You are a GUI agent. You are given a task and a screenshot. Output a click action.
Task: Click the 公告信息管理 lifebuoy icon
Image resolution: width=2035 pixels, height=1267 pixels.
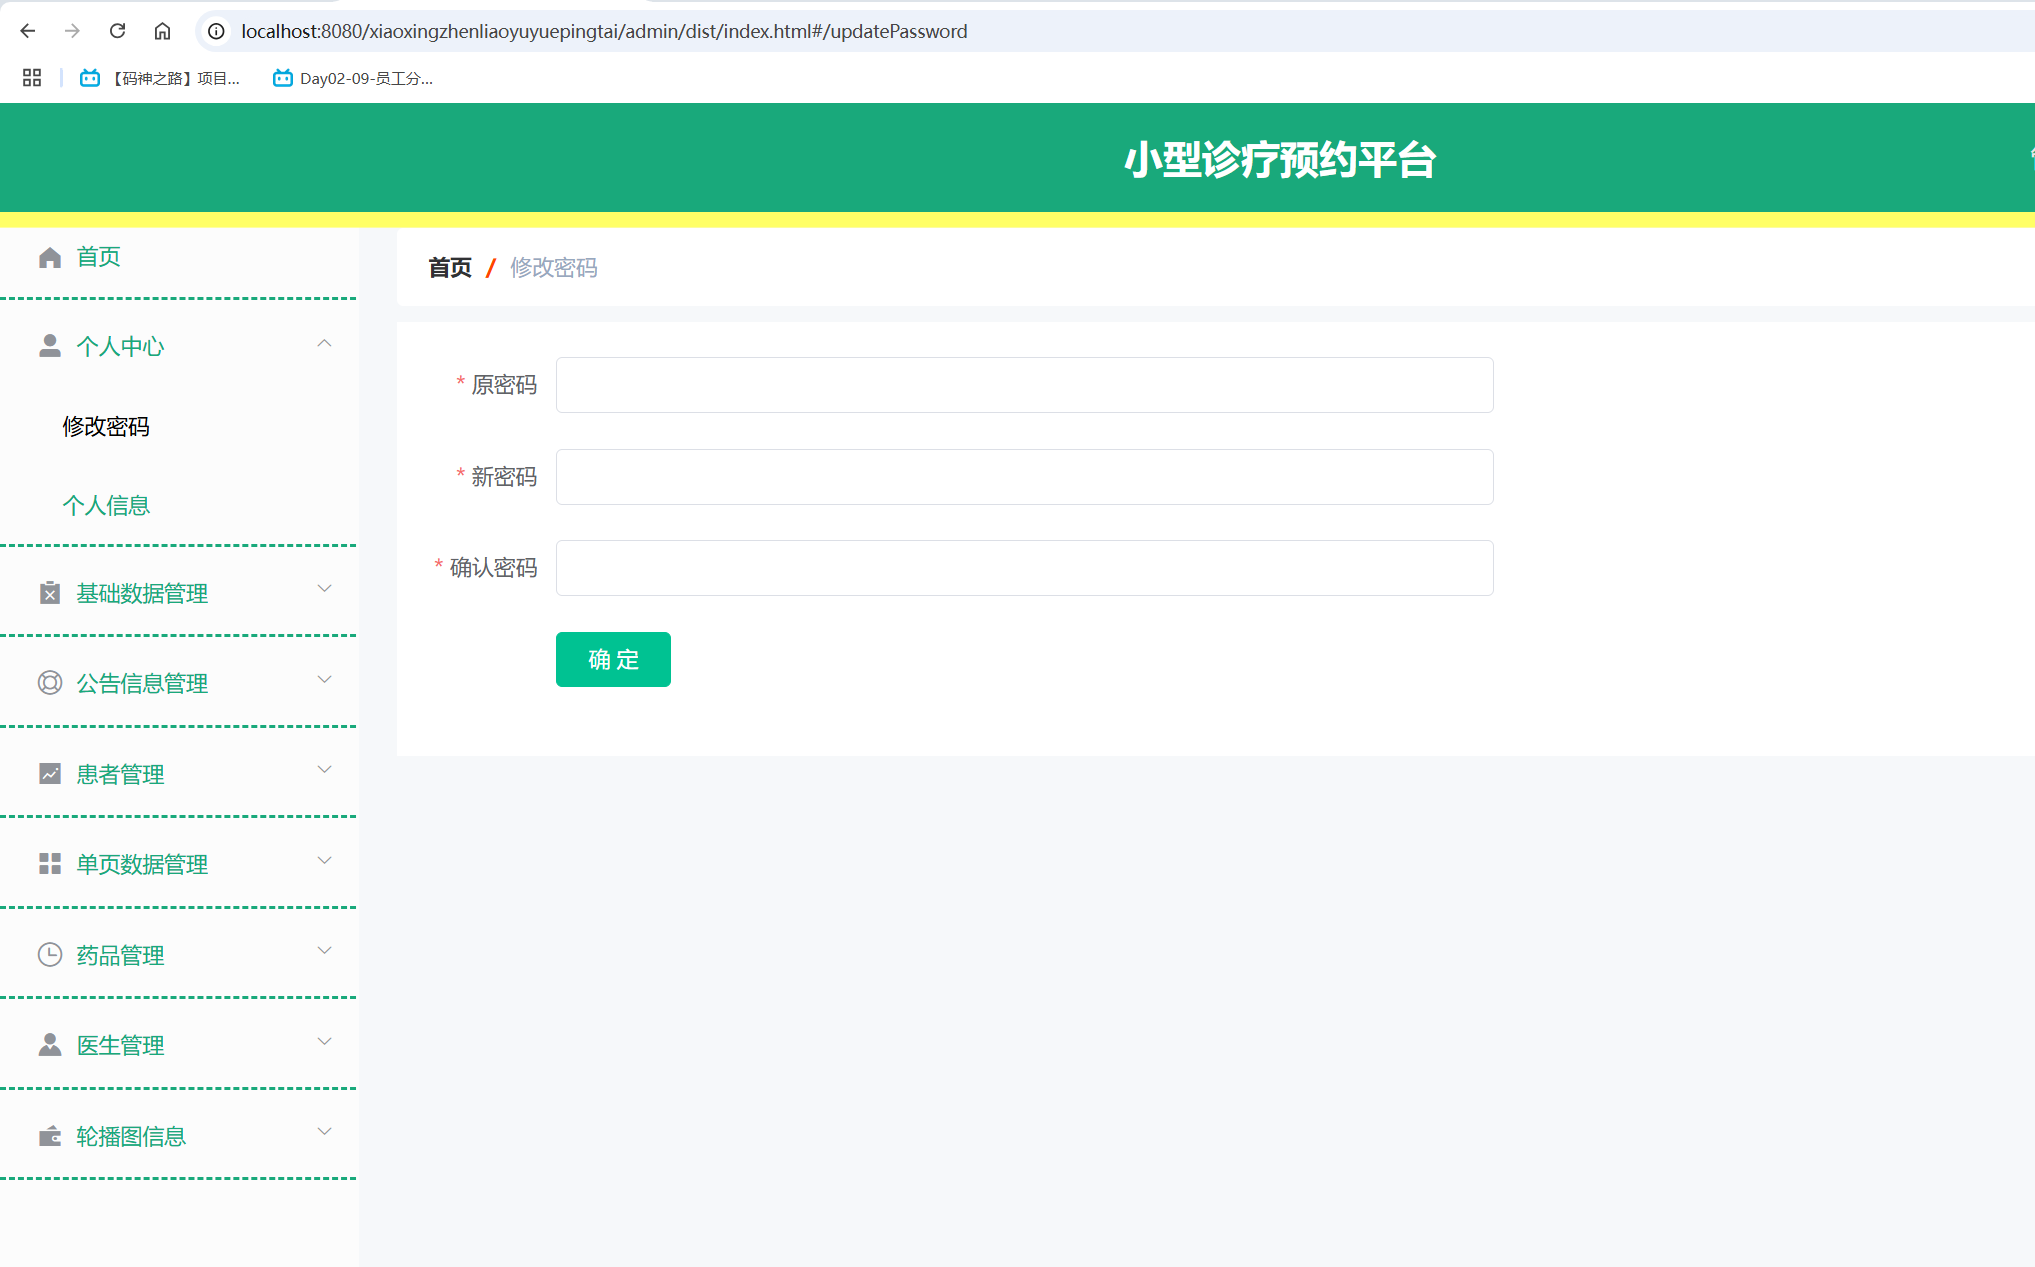50,683
